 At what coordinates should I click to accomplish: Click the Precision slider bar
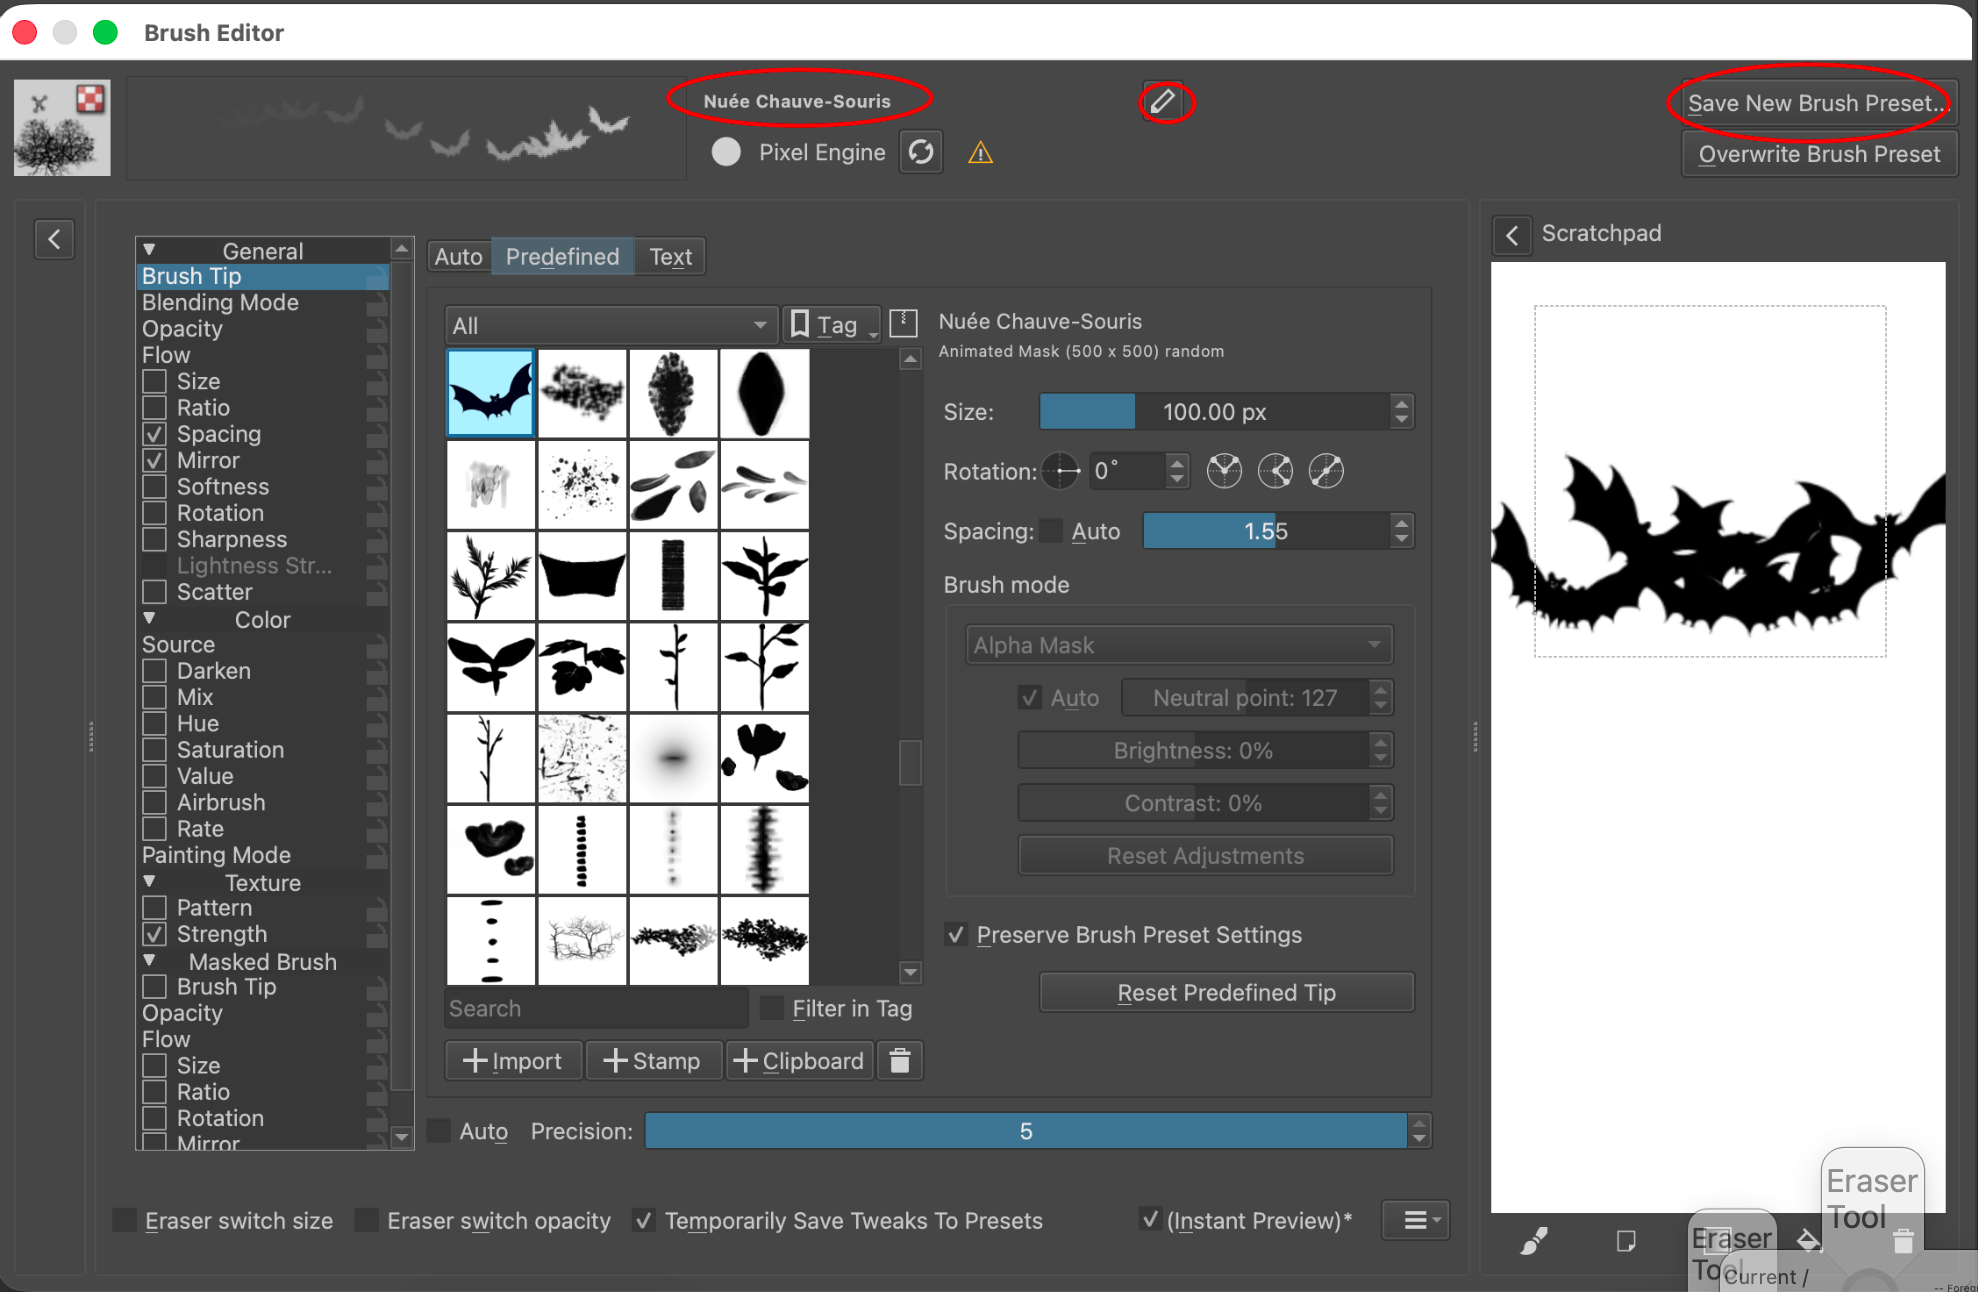click(1025, 1131)
